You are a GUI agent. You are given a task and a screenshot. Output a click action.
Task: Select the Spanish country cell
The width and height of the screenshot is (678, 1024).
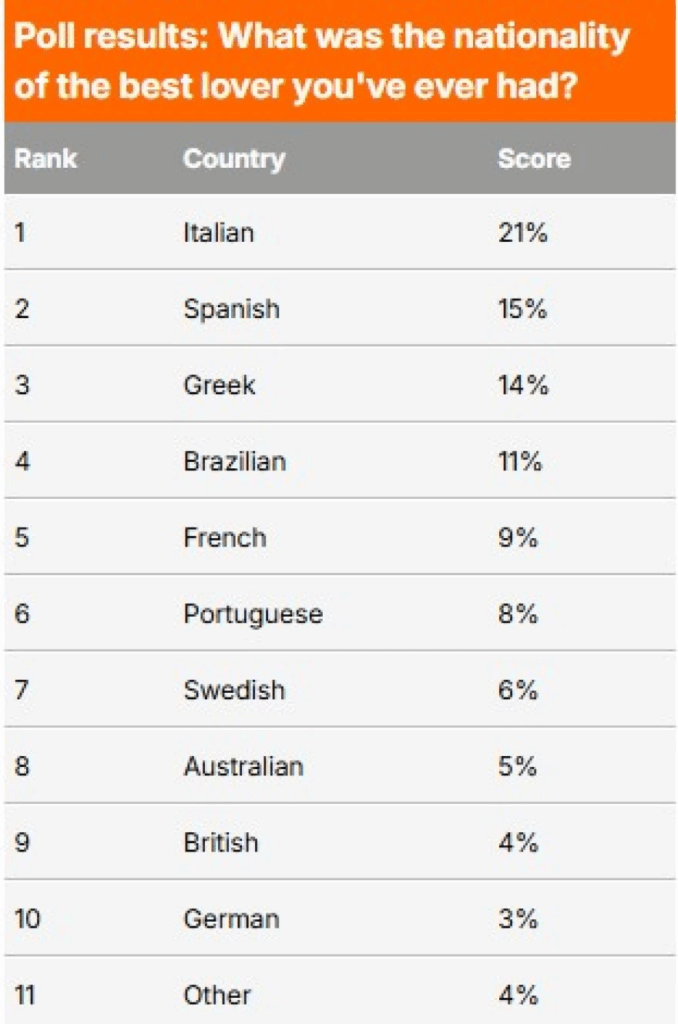(x=232, y=309)
